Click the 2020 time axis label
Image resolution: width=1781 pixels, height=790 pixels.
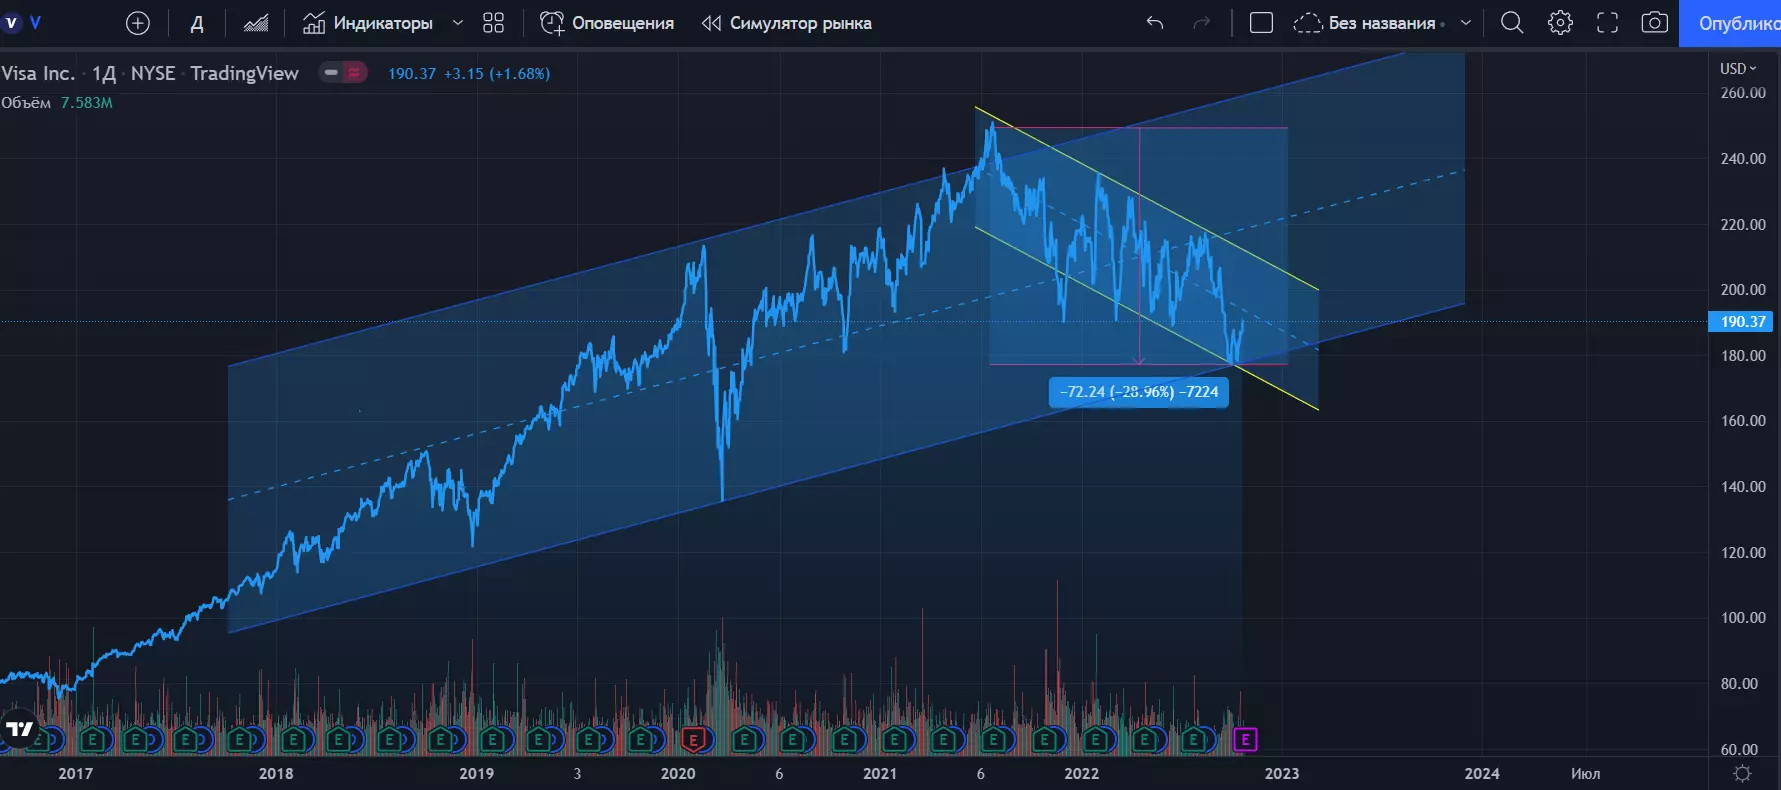(x=678, y=773)
